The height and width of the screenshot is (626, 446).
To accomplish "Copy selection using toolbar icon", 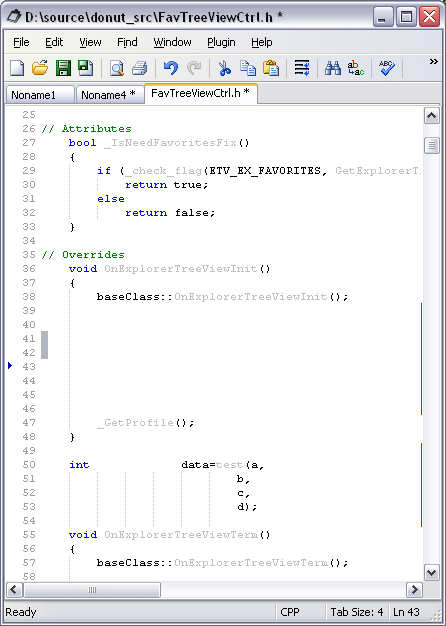I will pos(248,68).
